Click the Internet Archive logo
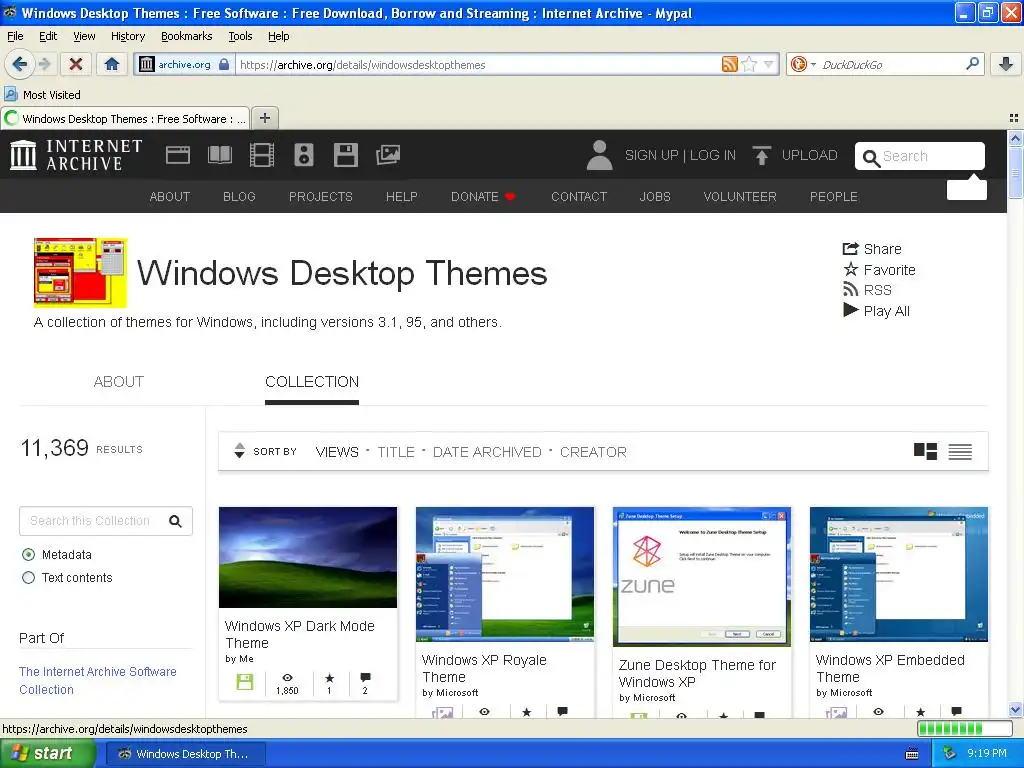The image size is (1024, 768). click(76, 155)
